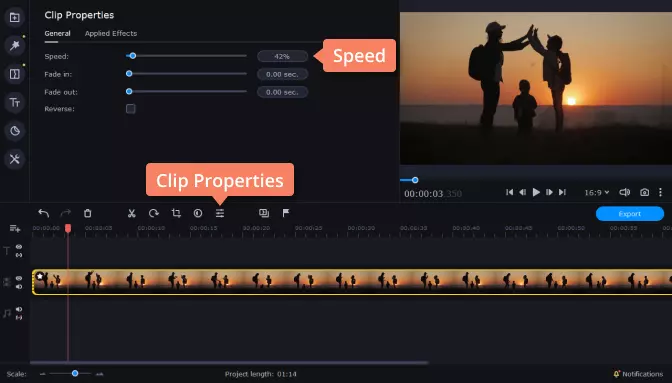Rotate the clip with rotate icon
Image resolution: width=672 pixels, height=383 pixels.
click(x=154, y=213)
